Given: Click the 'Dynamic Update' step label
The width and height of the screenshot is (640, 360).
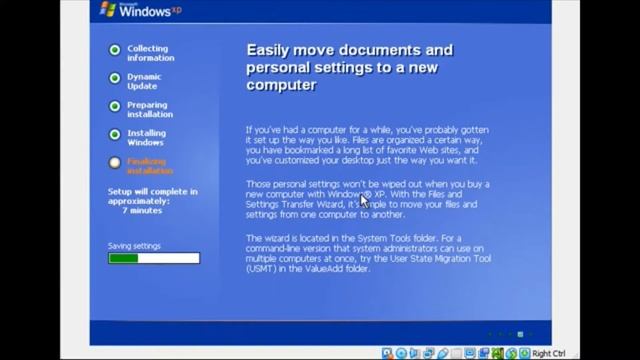Looking at the screenshot, I should coord(144,81).
